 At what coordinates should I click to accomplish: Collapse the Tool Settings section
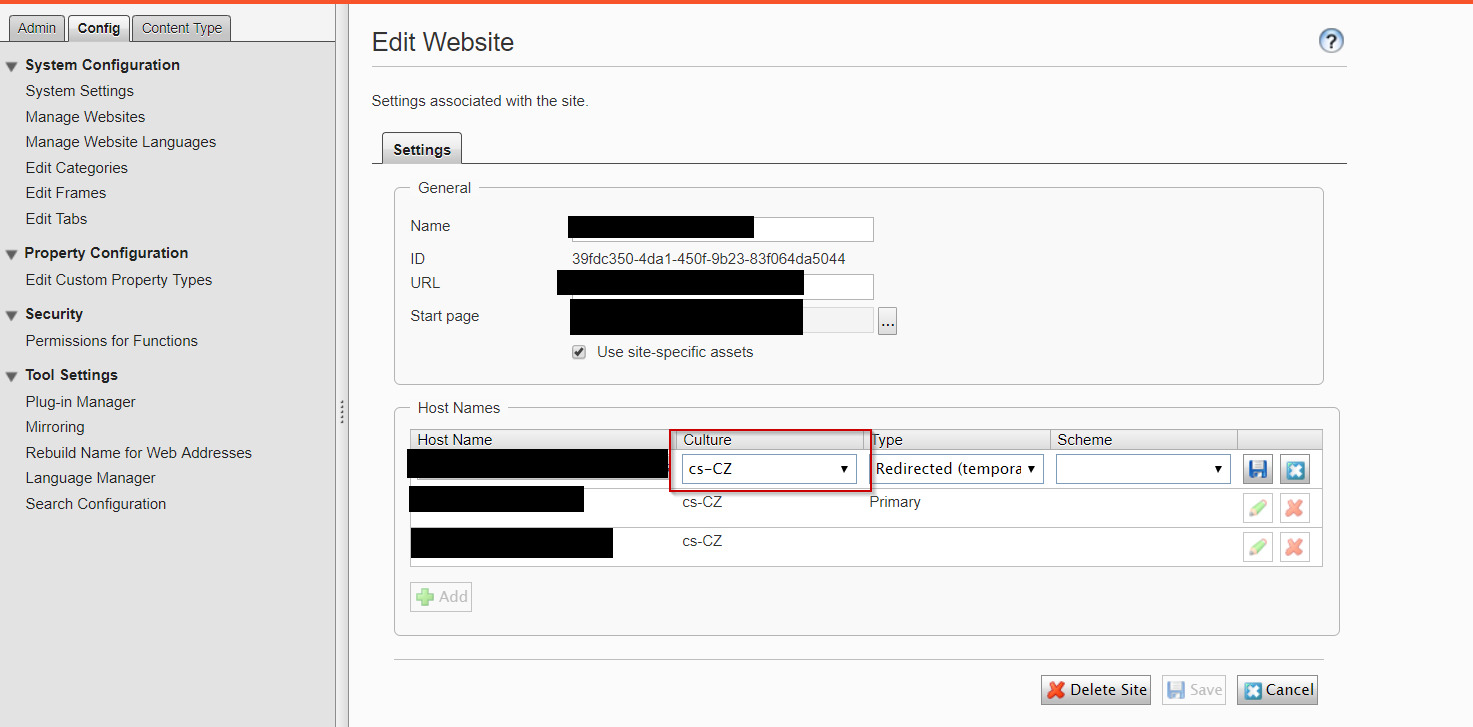(12, 376)
